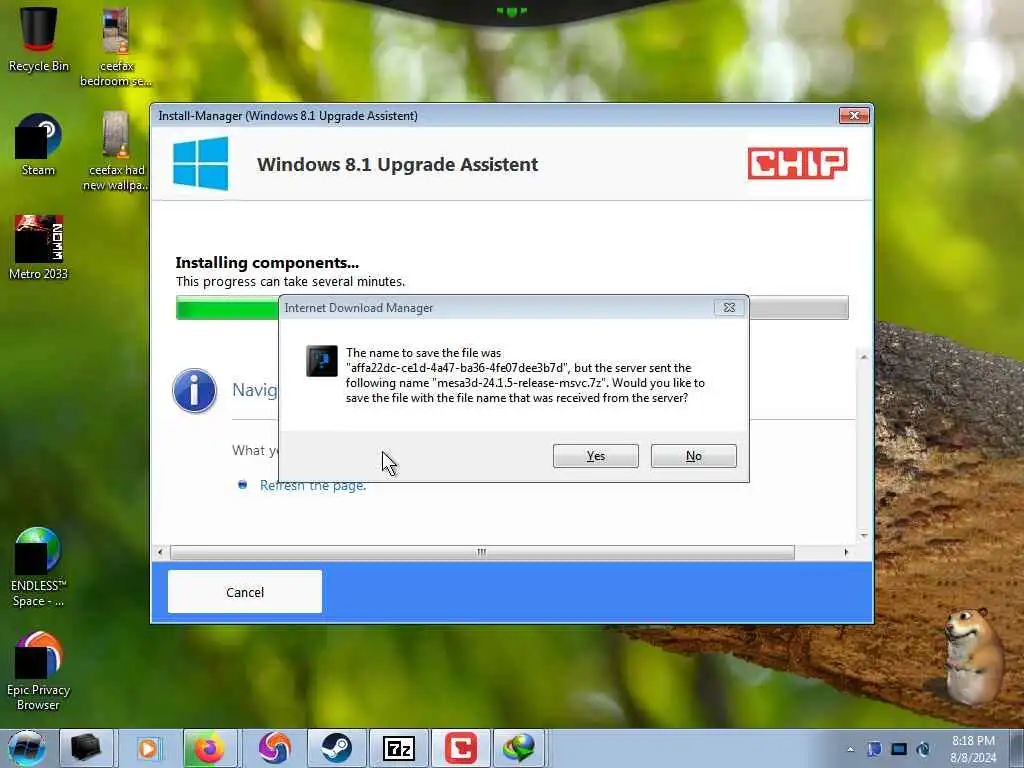The height and width of the screenshot is (768, 1024).
Task: Close the Install-Manager window
Action: click(x=854, y=116)
